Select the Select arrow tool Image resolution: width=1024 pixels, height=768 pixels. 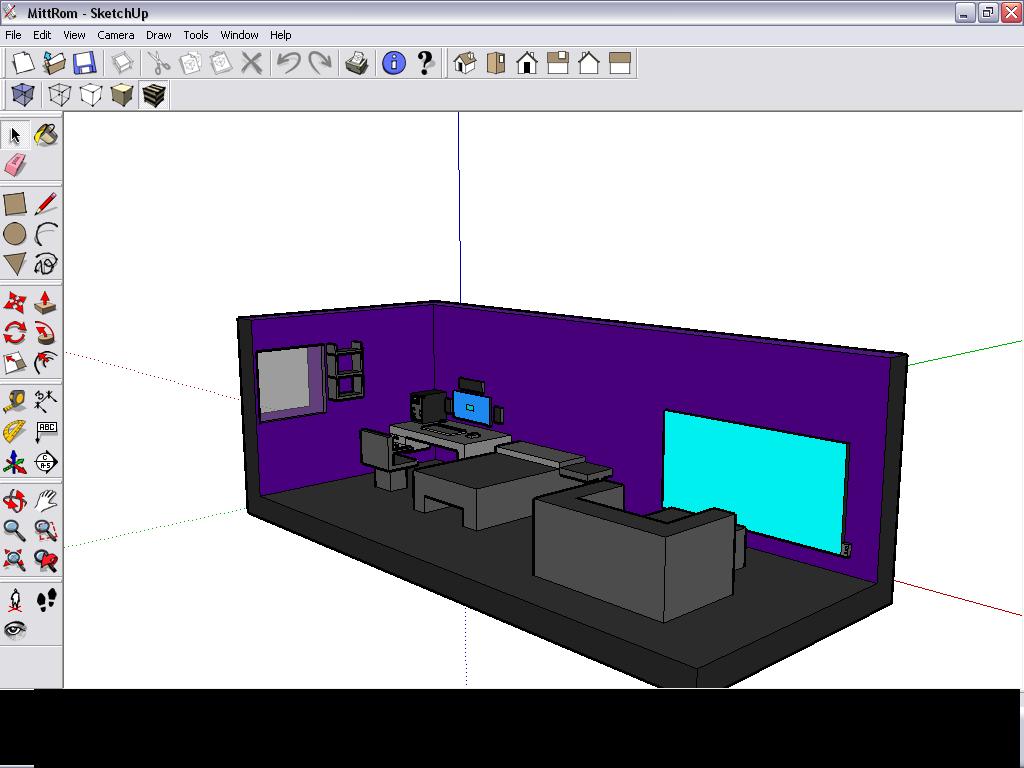point(15,135)
